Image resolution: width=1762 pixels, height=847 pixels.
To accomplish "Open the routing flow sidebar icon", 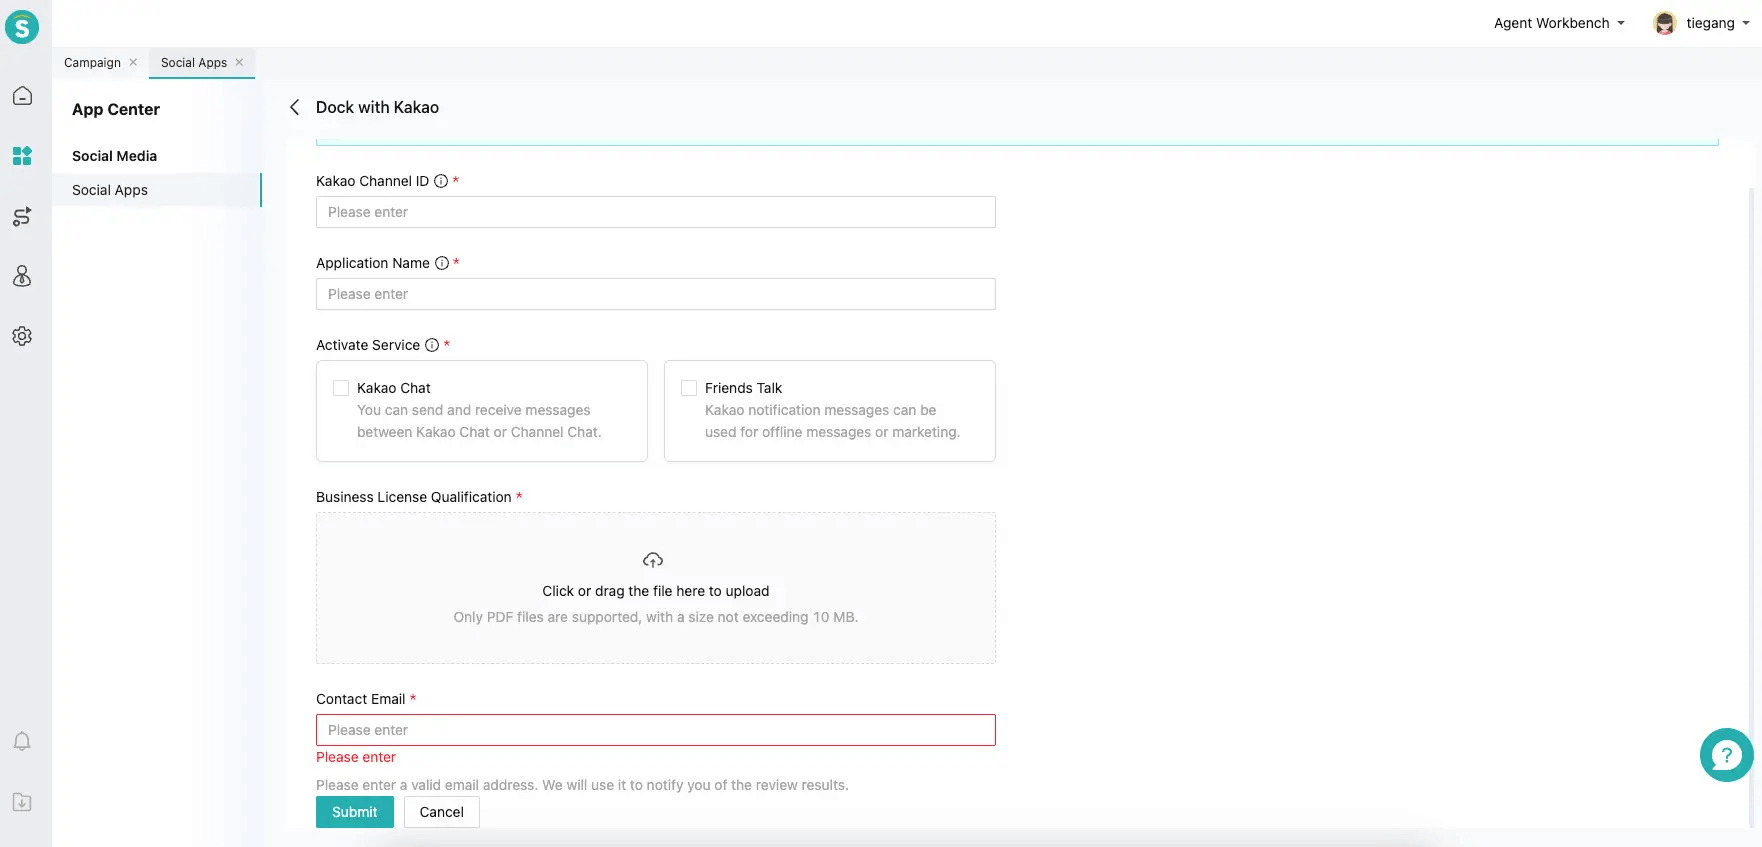I will pos(22,216).
